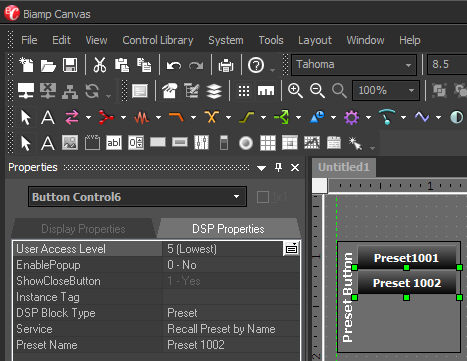
Task: Open the Window menu
Action: (x=365, y=40)
